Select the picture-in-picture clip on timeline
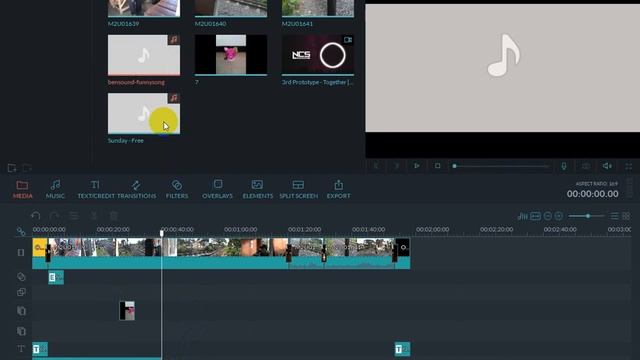The image size is (640, 360). click(x=127, y=311)
